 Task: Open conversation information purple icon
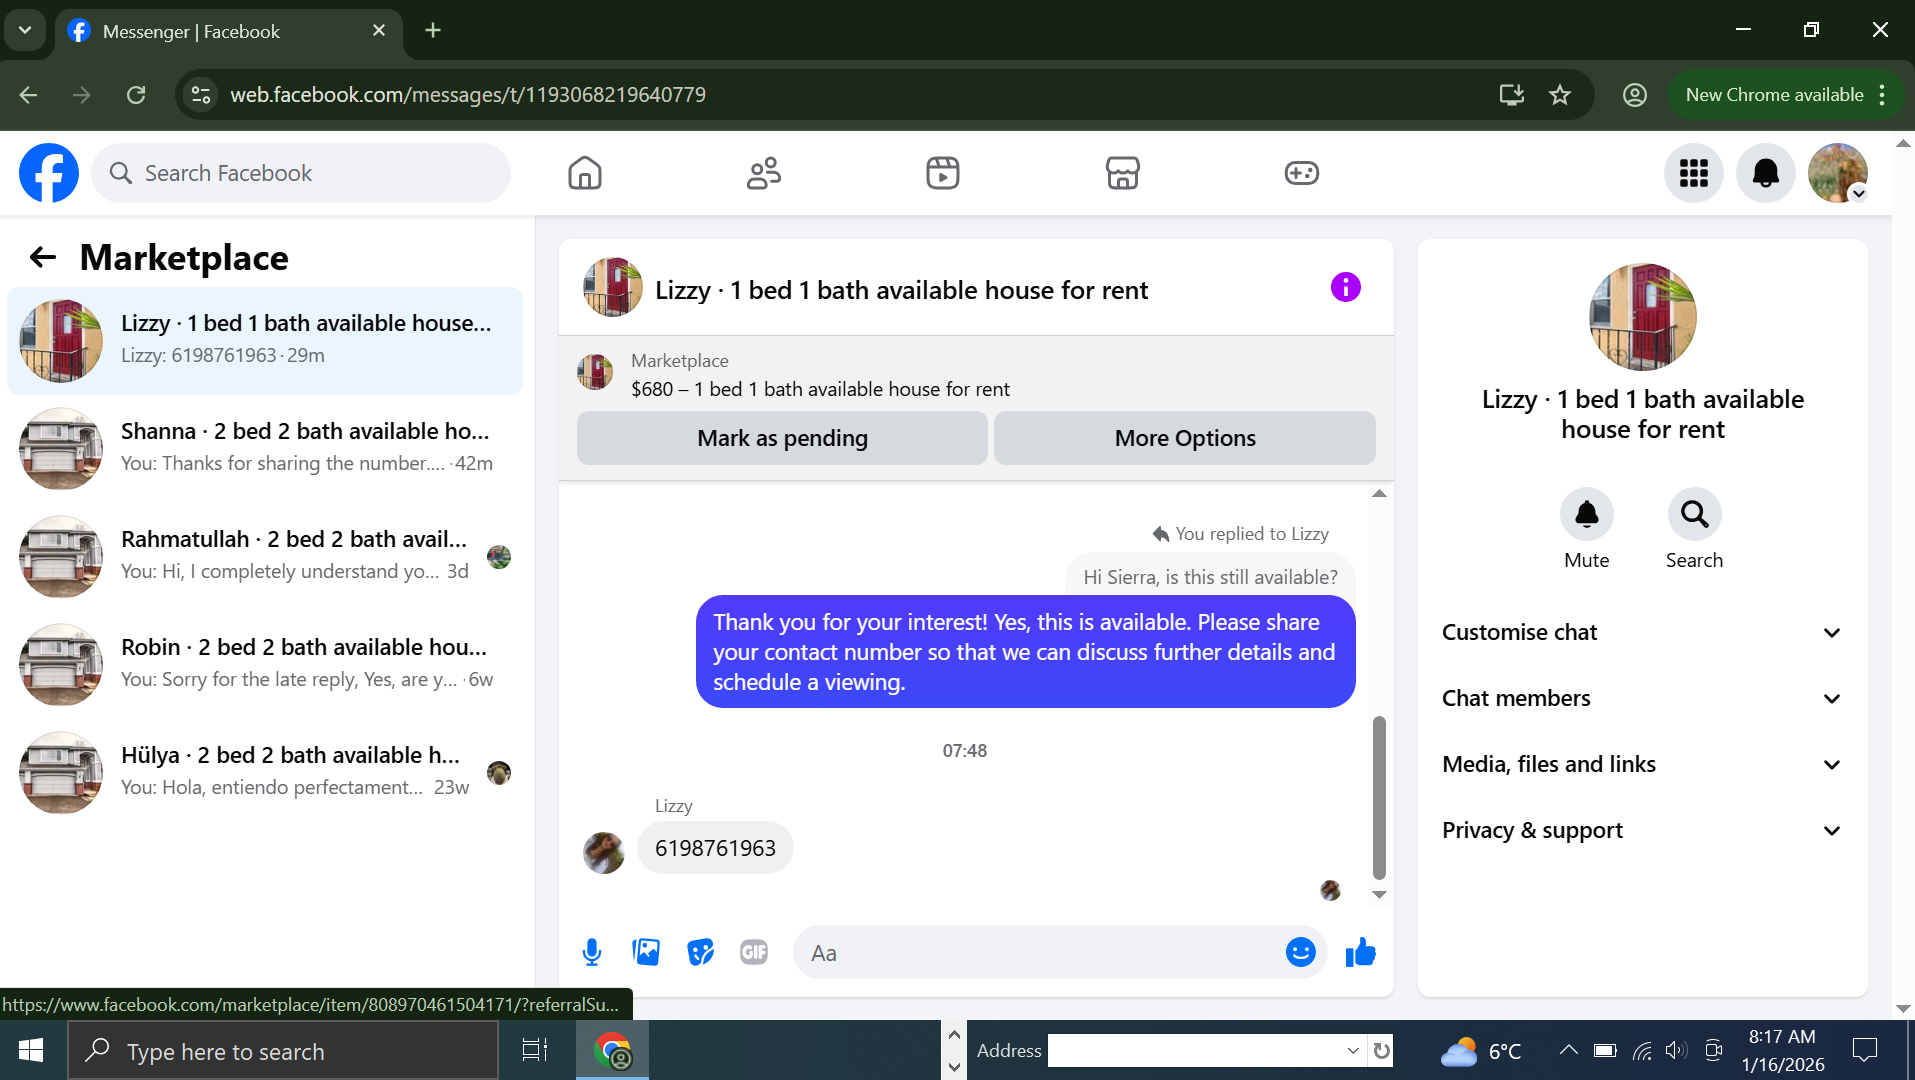click(1346, 288)
